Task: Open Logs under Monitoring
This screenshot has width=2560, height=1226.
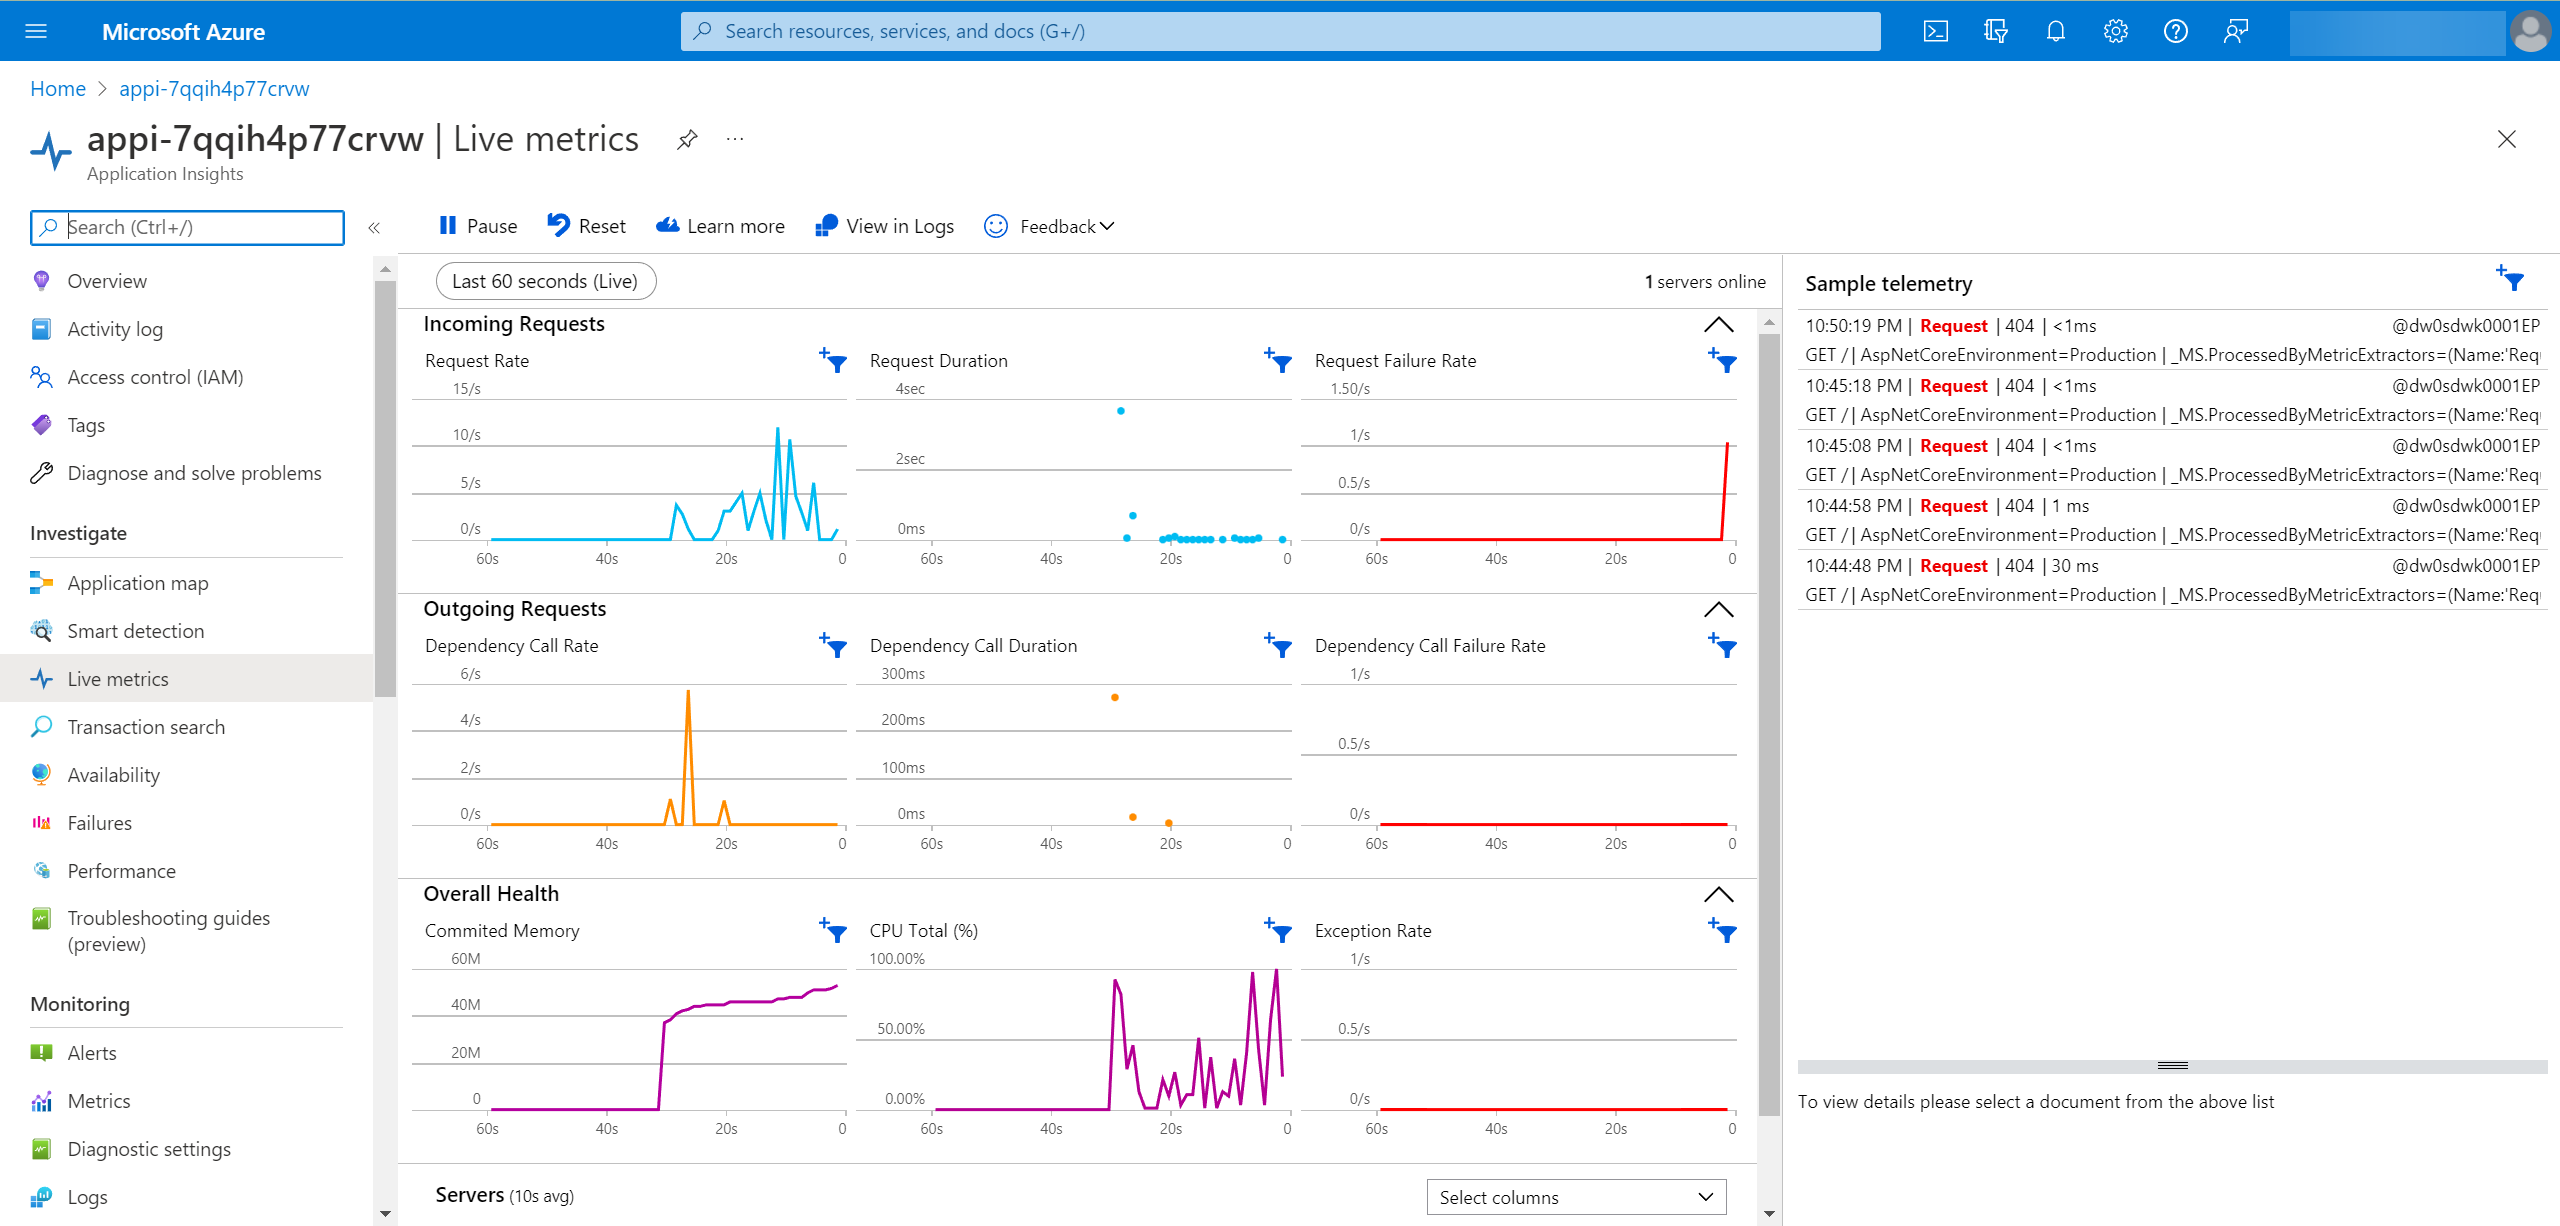Action: [186, 1197]
